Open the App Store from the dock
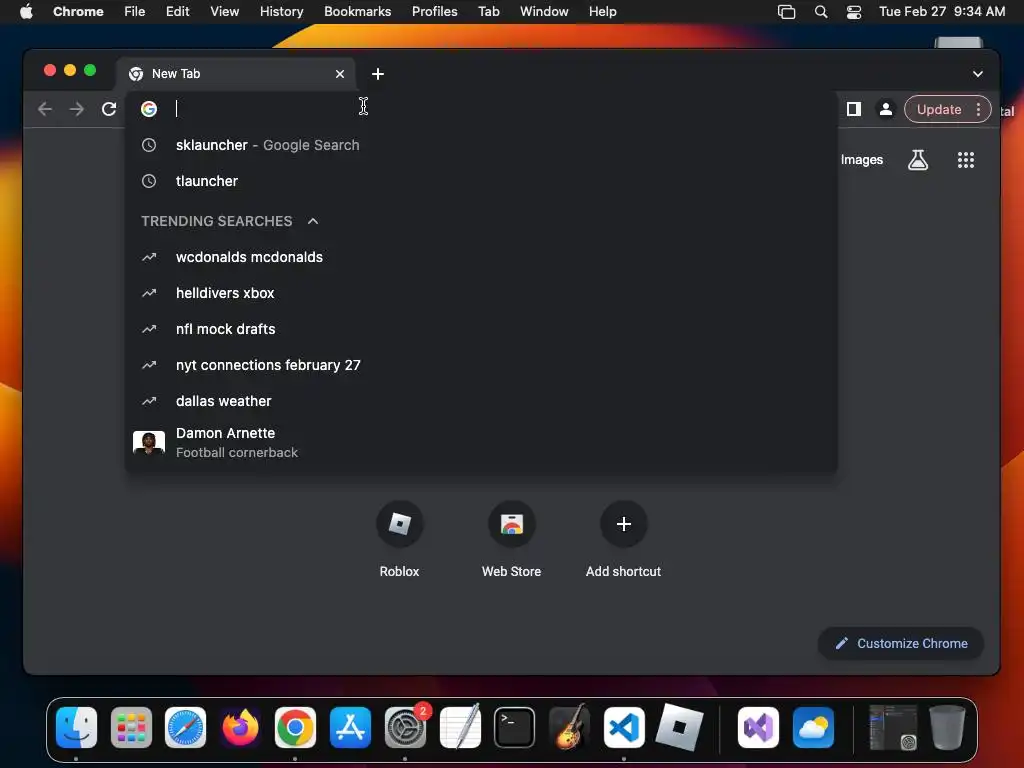 point(350,728)
